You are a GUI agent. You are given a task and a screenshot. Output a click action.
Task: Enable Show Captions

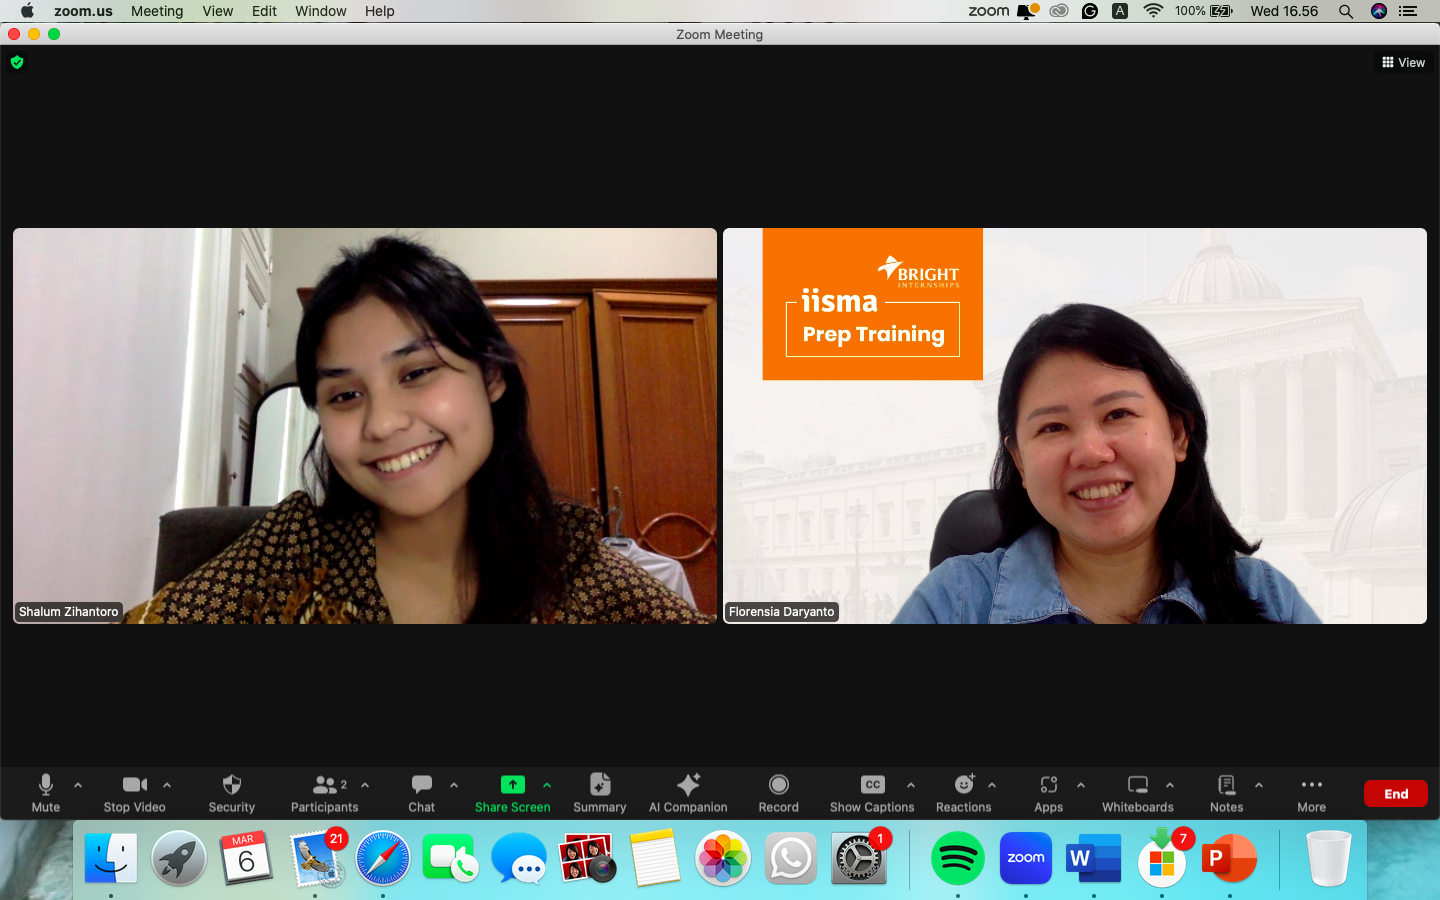click(871, 793)
